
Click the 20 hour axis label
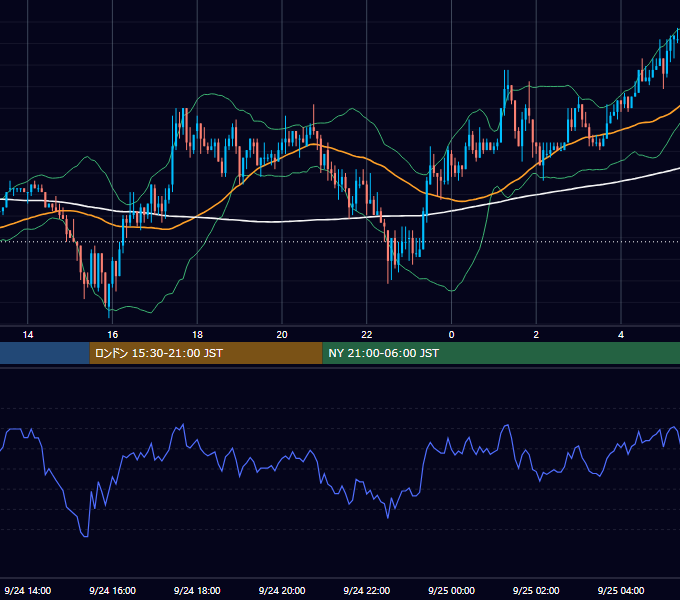coord(282,335)
